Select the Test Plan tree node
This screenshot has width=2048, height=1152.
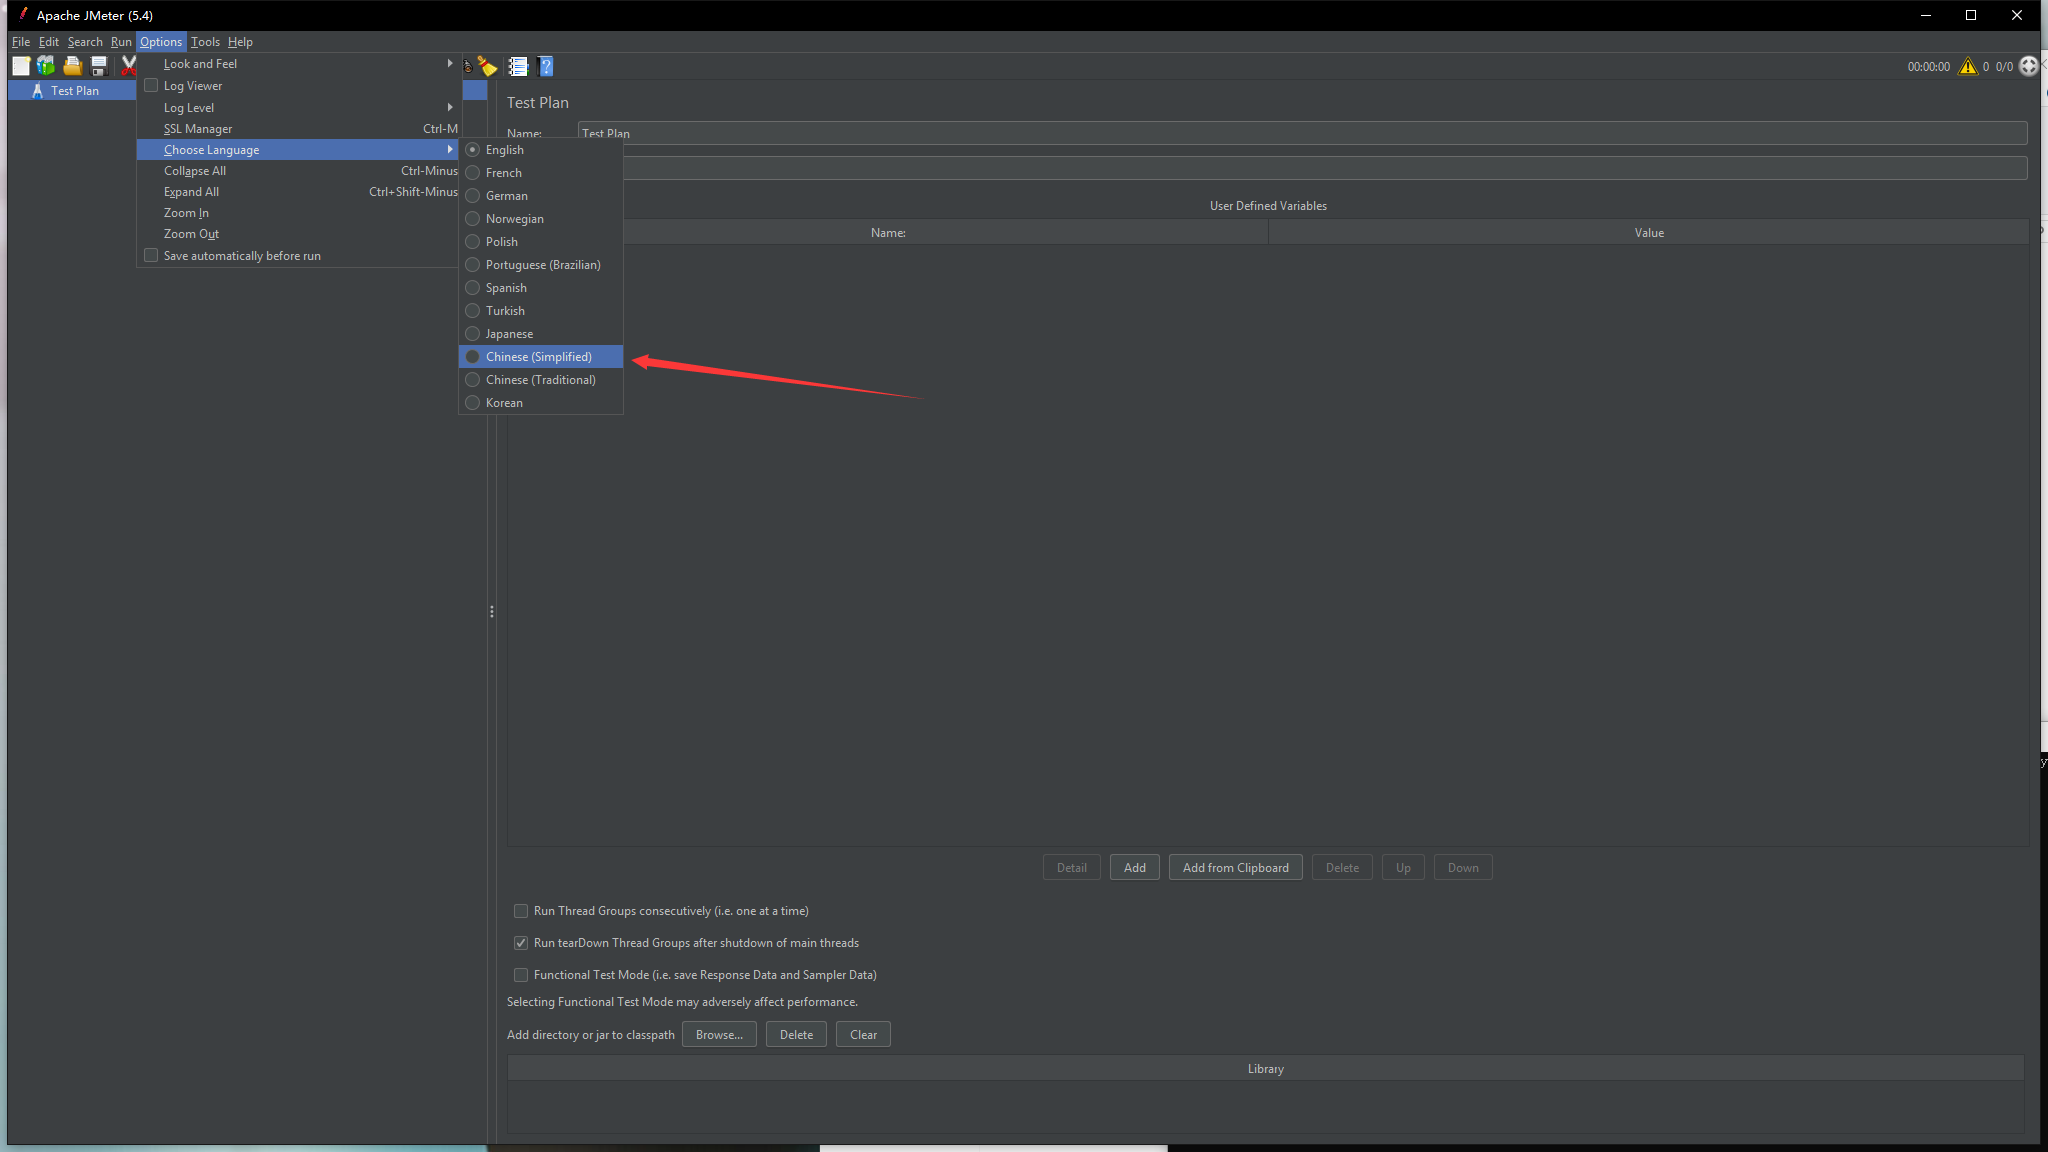coord(75,91)
